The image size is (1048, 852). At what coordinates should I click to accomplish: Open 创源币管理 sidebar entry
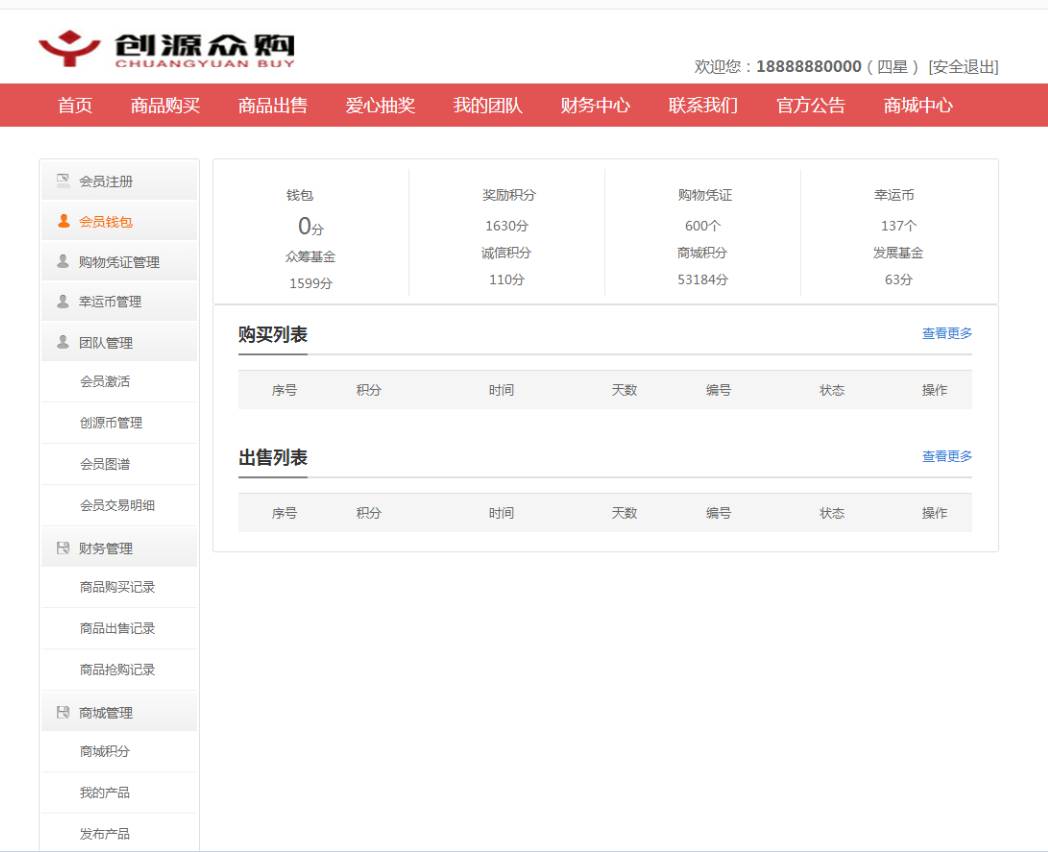pyautogui.click(x=111, y=422)
